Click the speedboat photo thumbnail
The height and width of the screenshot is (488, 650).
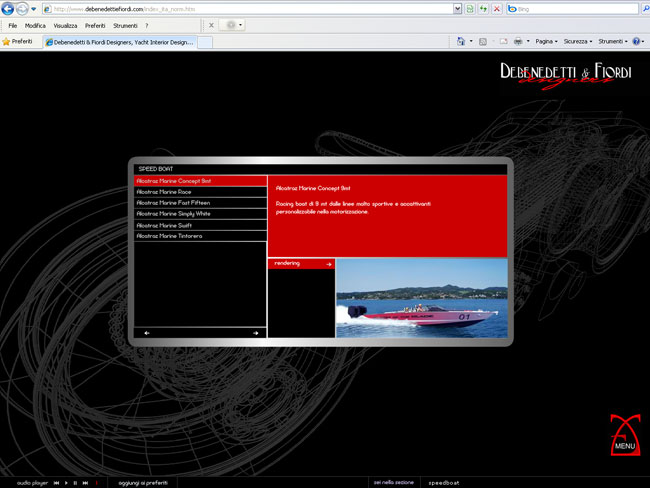pos(421,298)
